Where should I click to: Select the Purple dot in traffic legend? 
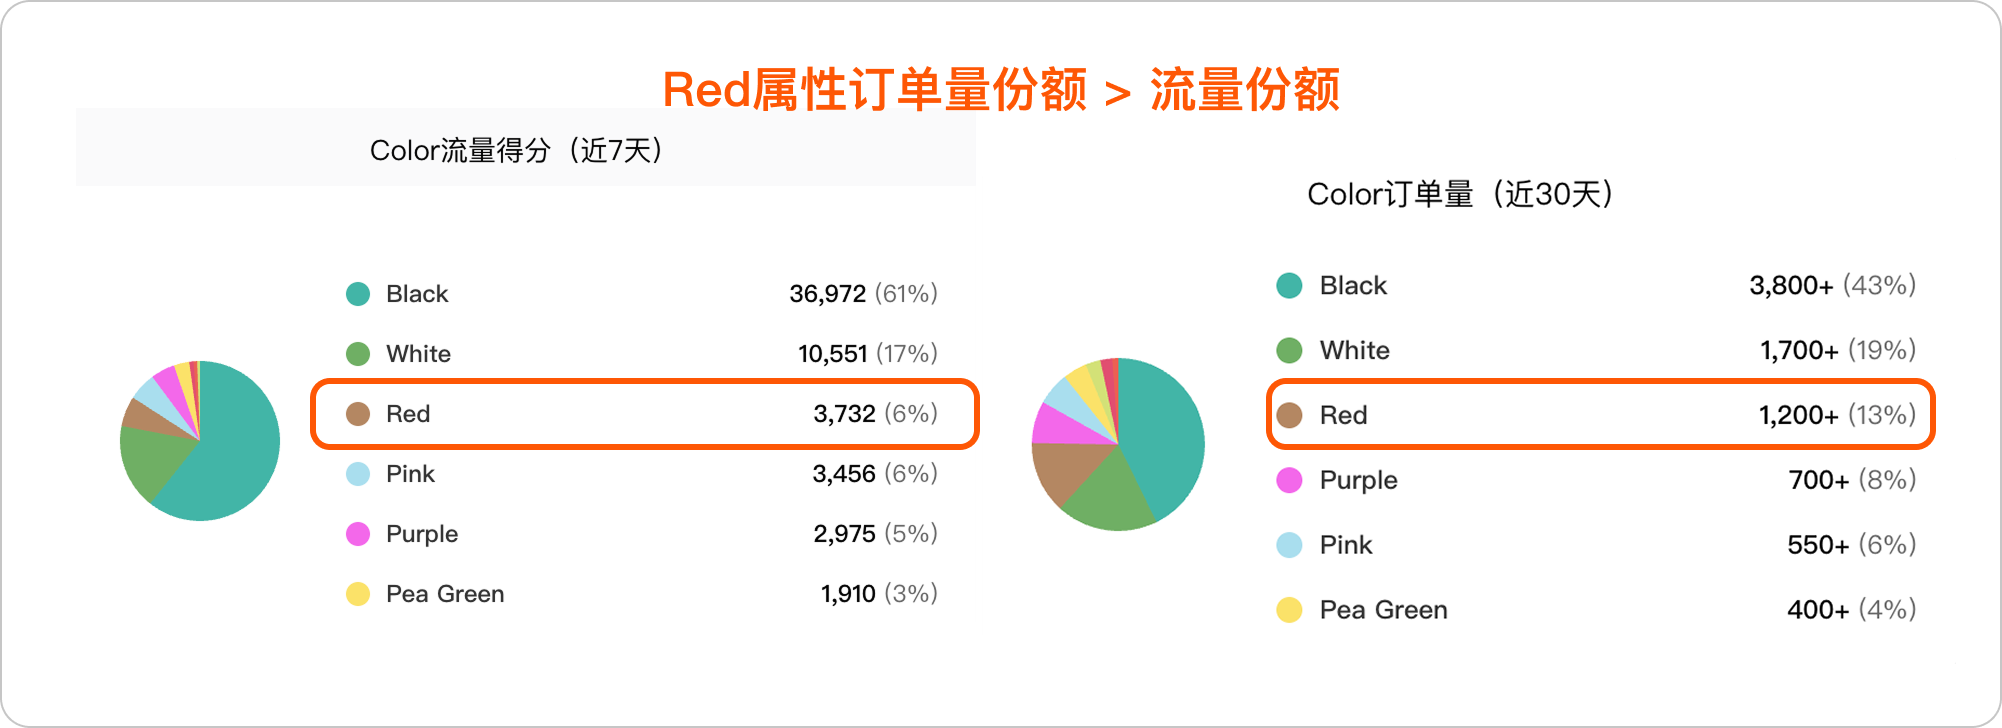pyautogui.click(x=358, y=534)
